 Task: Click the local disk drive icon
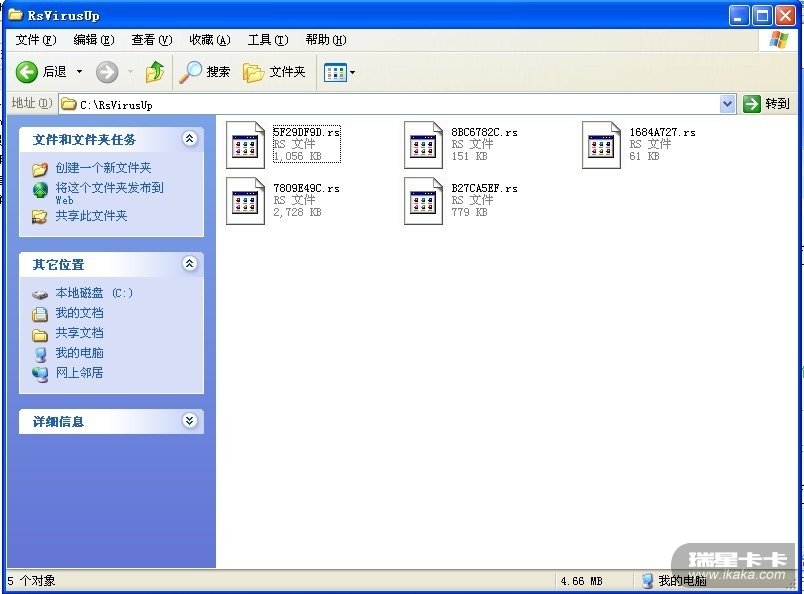(x=39, y=294)
